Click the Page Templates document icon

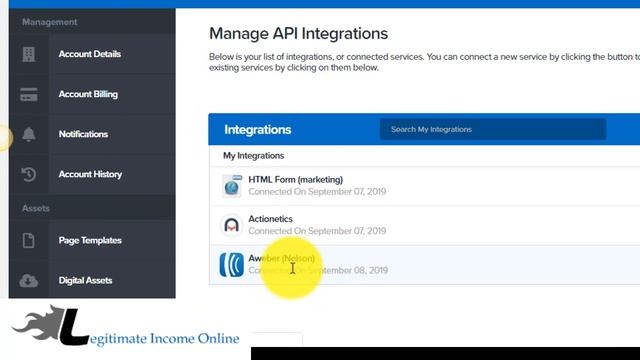(29, 240)
